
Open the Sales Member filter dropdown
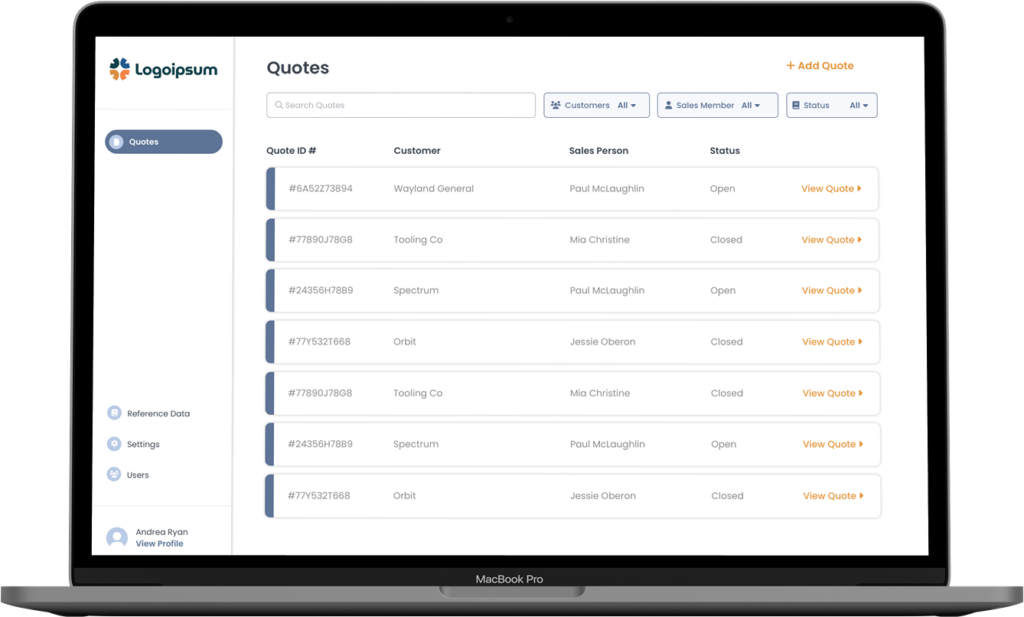(x=751, y=105)
